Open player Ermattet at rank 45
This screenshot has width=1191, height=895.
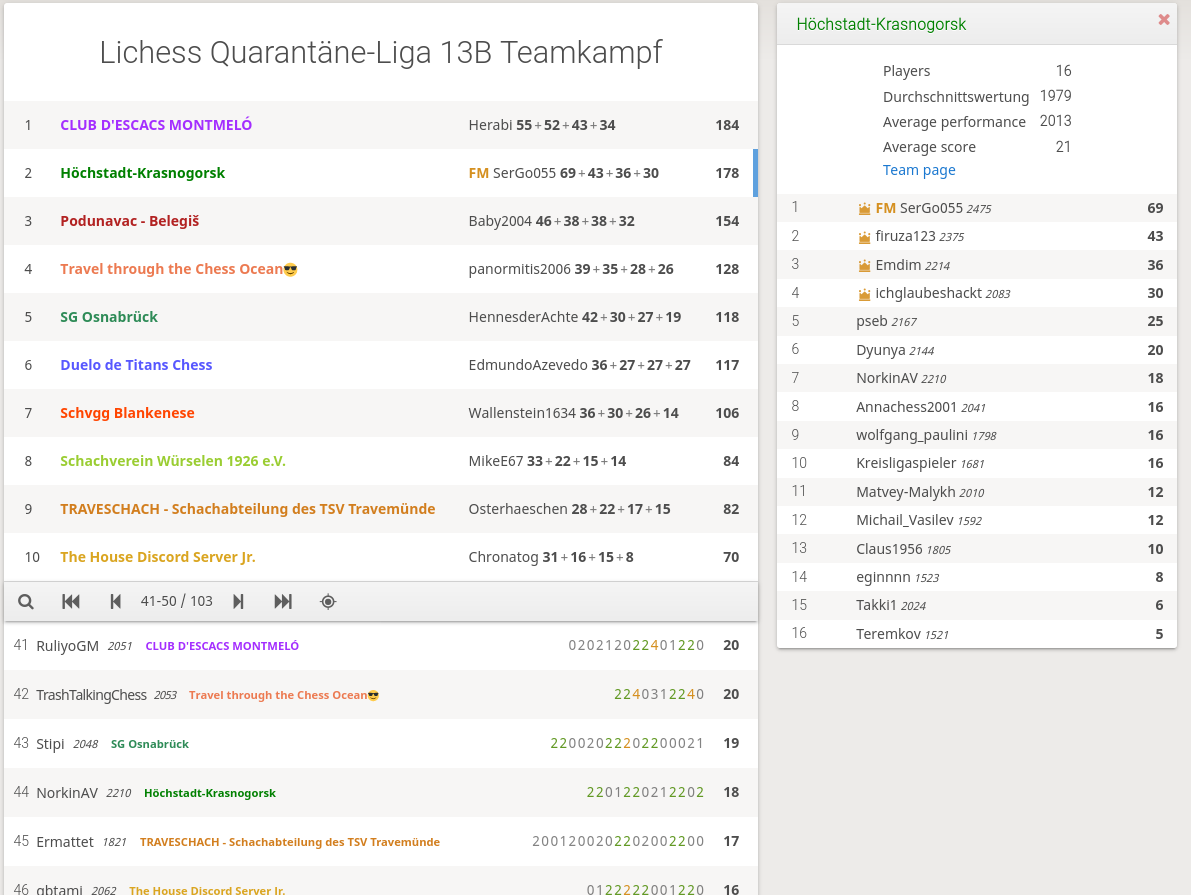point(65,842)
